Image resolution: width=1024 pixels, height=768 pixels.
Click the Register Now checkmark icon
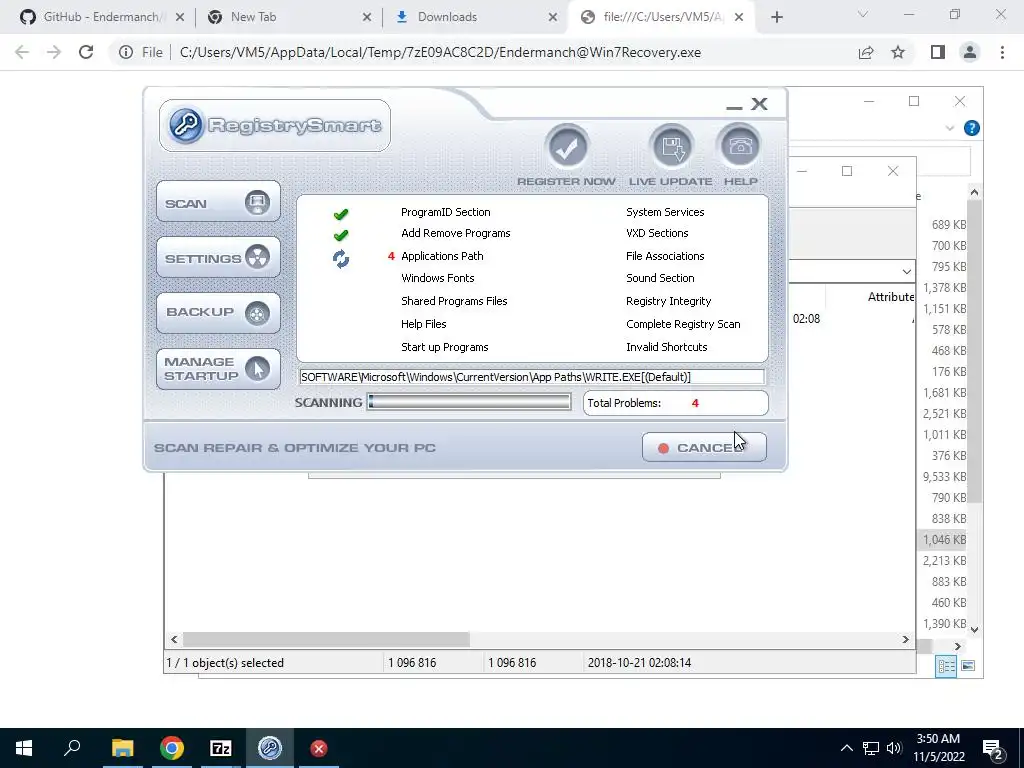coord(567,148)
